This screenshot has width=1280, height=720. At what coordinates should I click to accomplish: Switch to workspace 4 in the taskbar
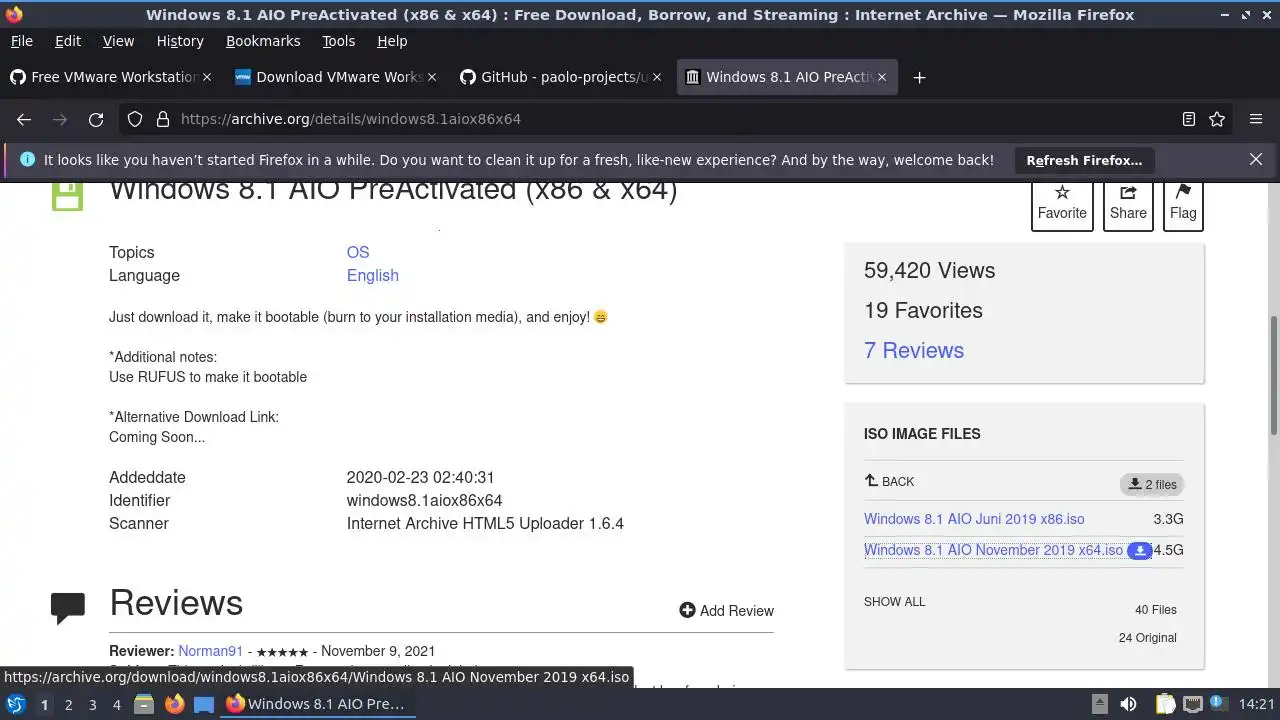coord(116,705)
